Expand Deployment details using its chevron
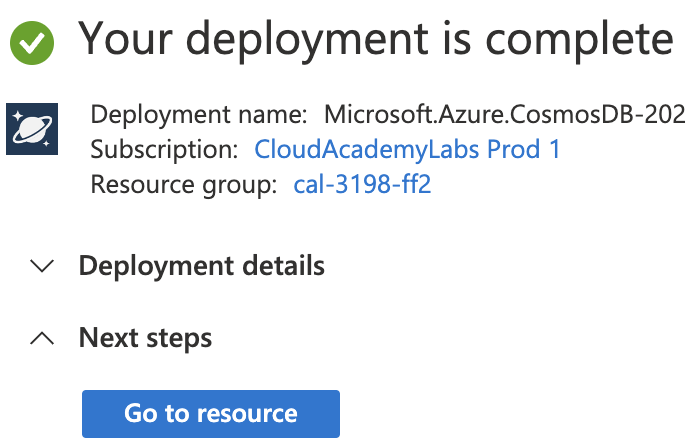 point(42,266)
